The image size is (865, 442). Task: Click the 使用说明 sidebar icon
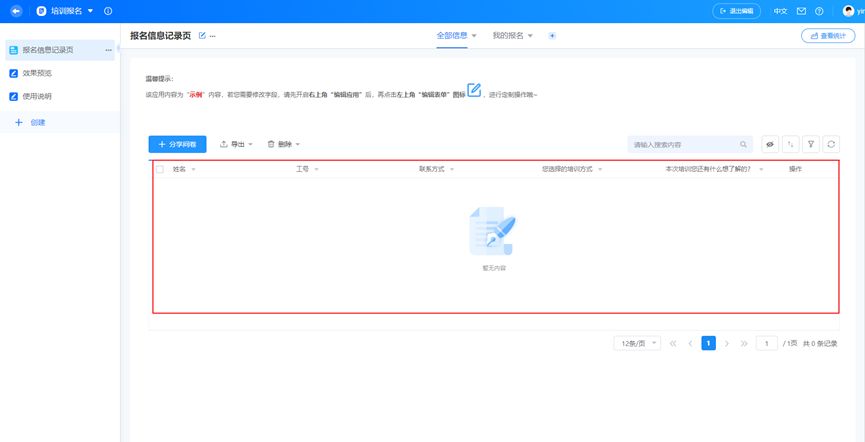(14, 97)
